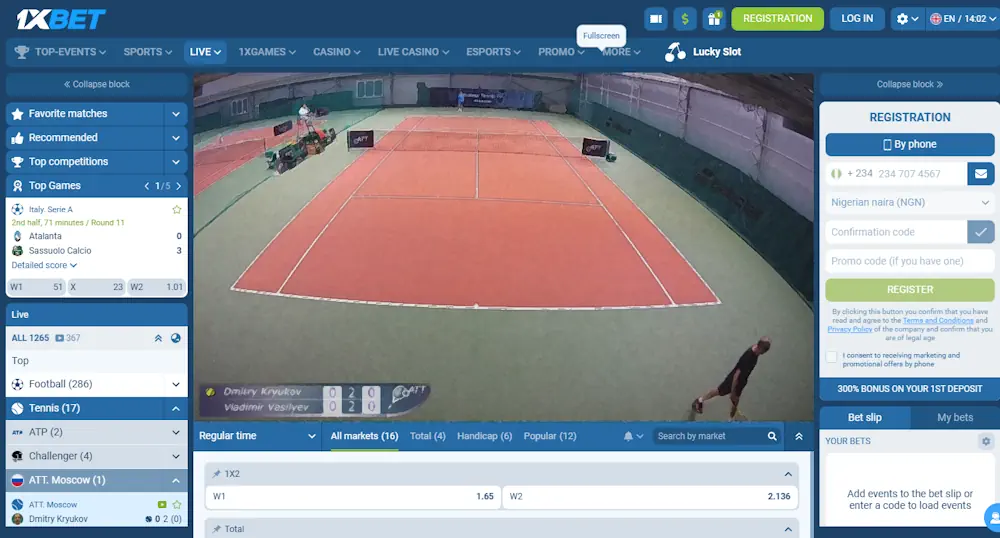Click the Promo code field
Screen dimensions: 1000x538
pyautogui.click(x=909, y=261)
